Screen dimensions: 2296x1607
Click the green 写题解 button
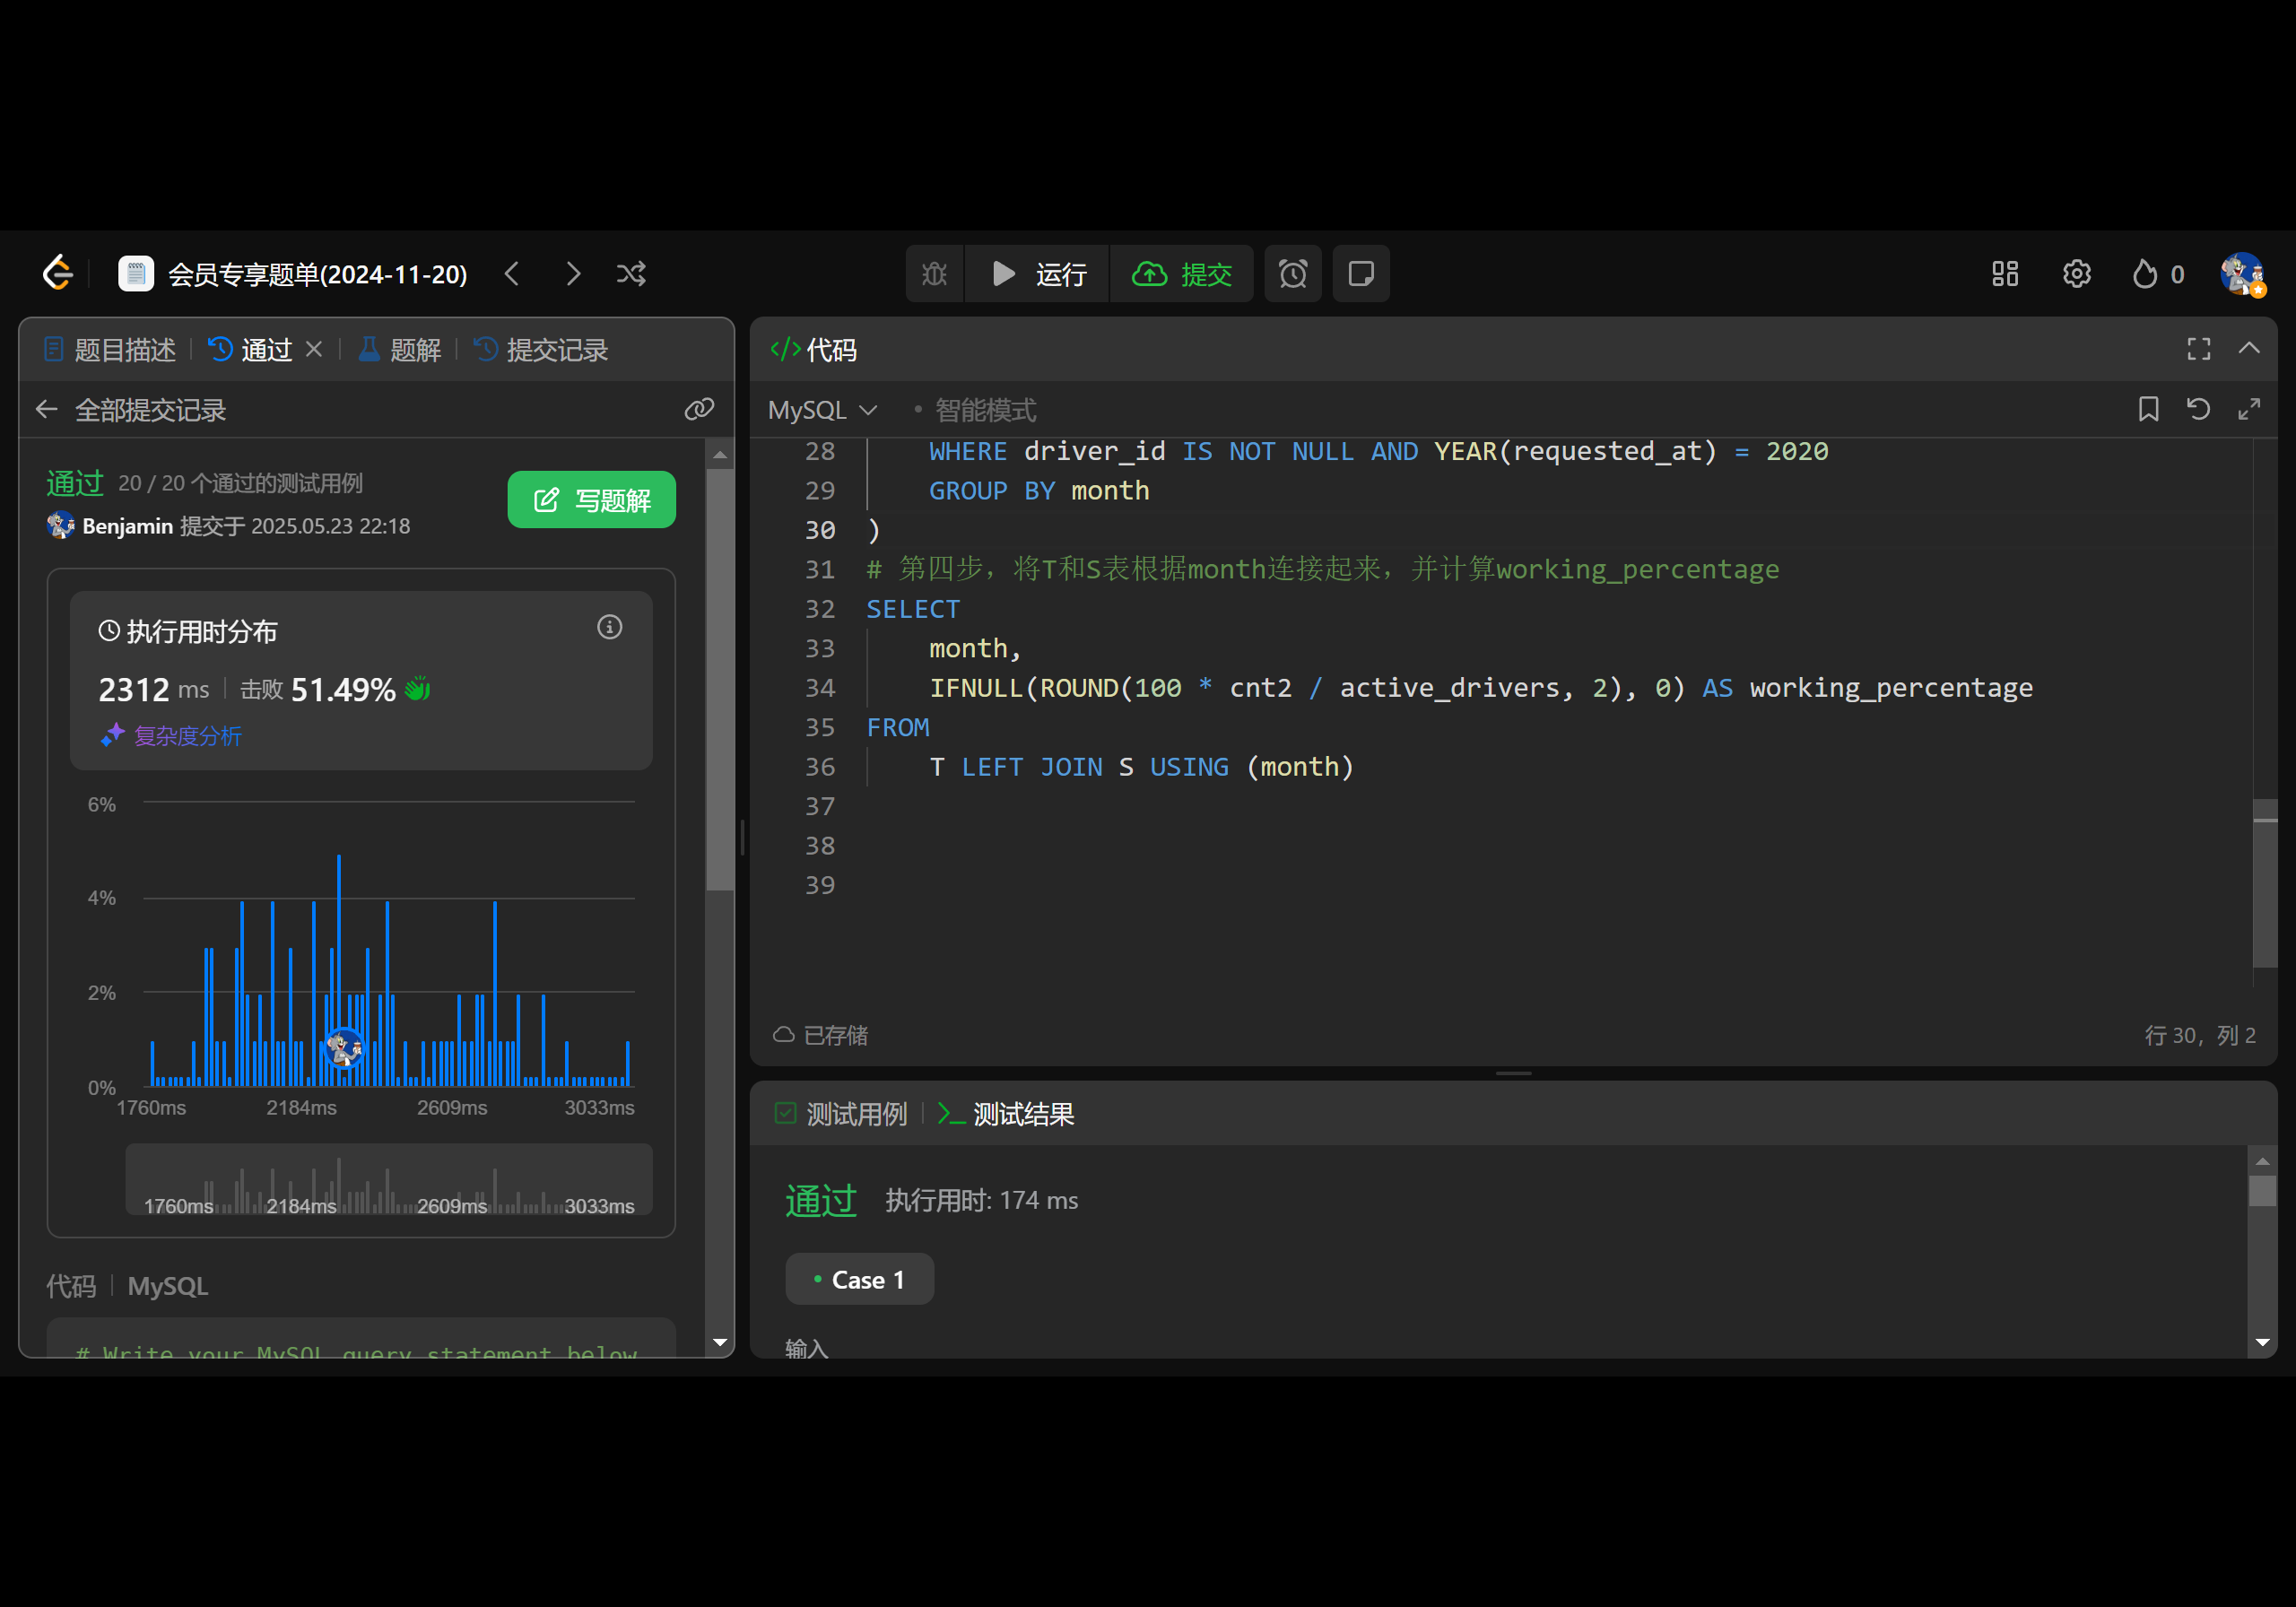point(591,500)
